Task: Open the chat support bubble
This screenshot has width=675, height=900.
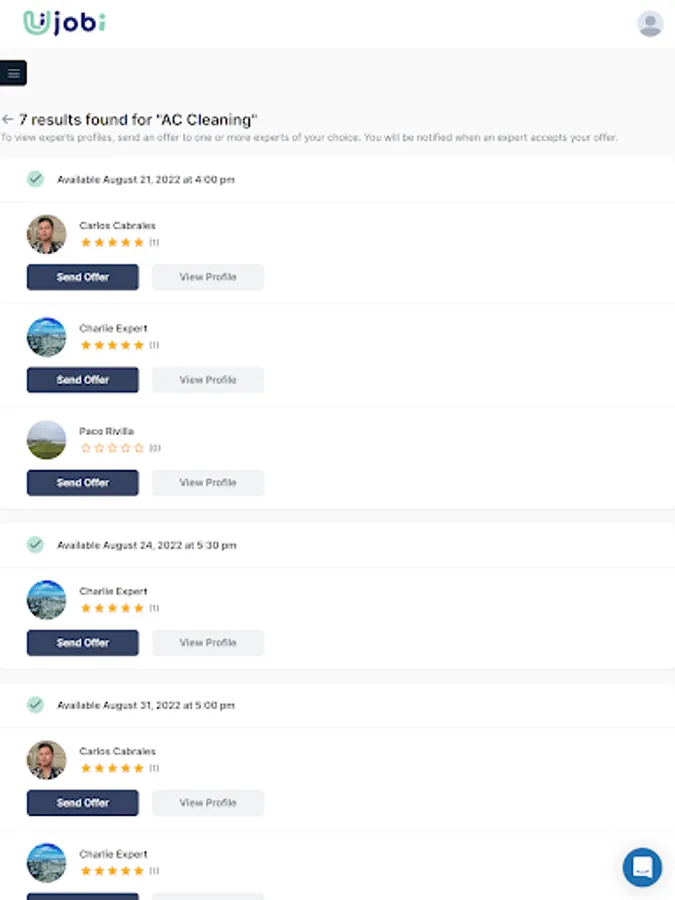Action: [642, 867]
